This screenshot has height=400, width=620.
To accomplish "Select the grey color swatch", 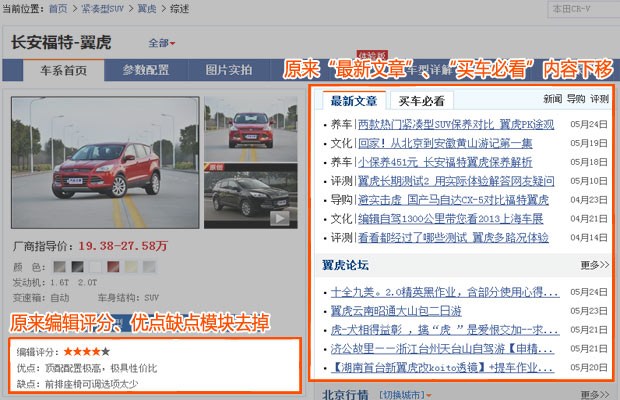I will pyautogui.click(x=59, y=267).
